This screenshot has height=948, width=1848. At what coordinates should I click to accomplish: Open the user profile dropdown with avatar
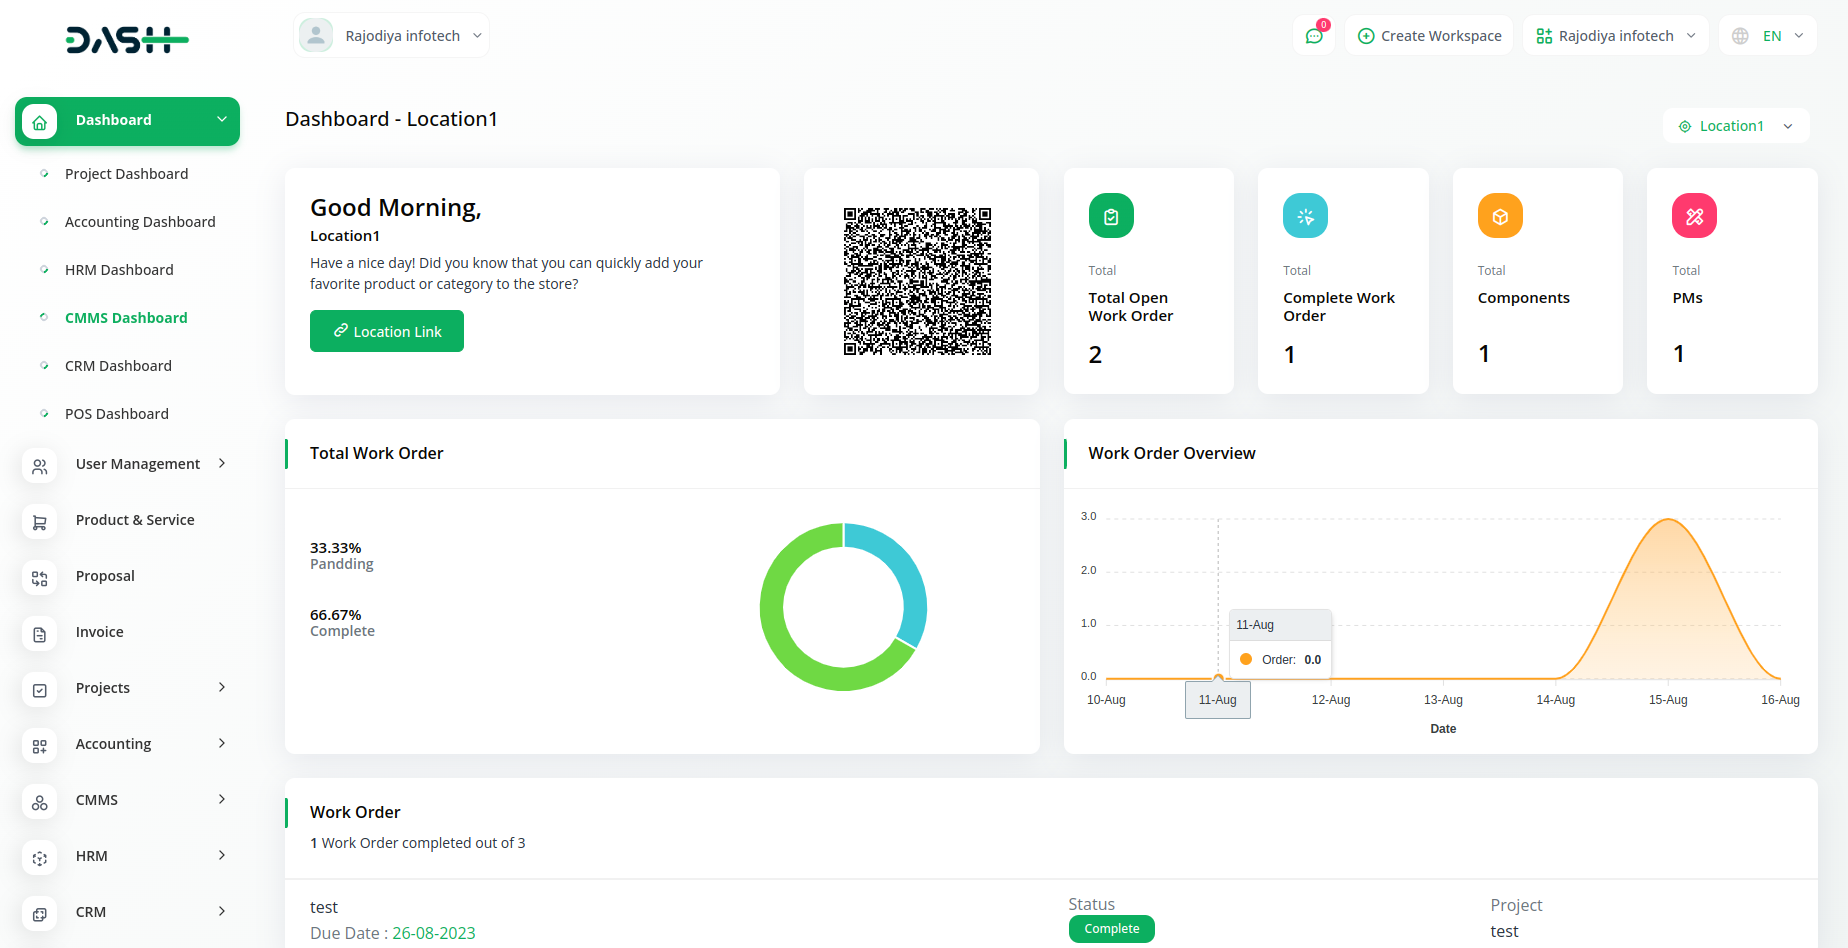[x=391, y=36]
